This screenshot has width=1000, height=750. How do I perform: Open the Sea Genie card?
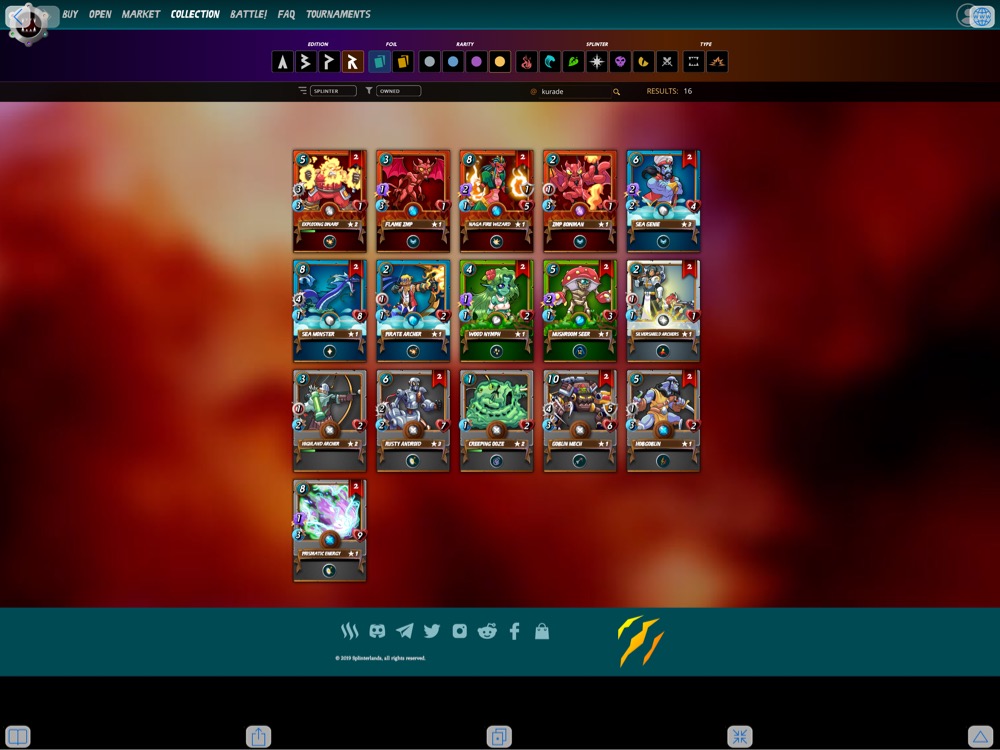(663, 200)
